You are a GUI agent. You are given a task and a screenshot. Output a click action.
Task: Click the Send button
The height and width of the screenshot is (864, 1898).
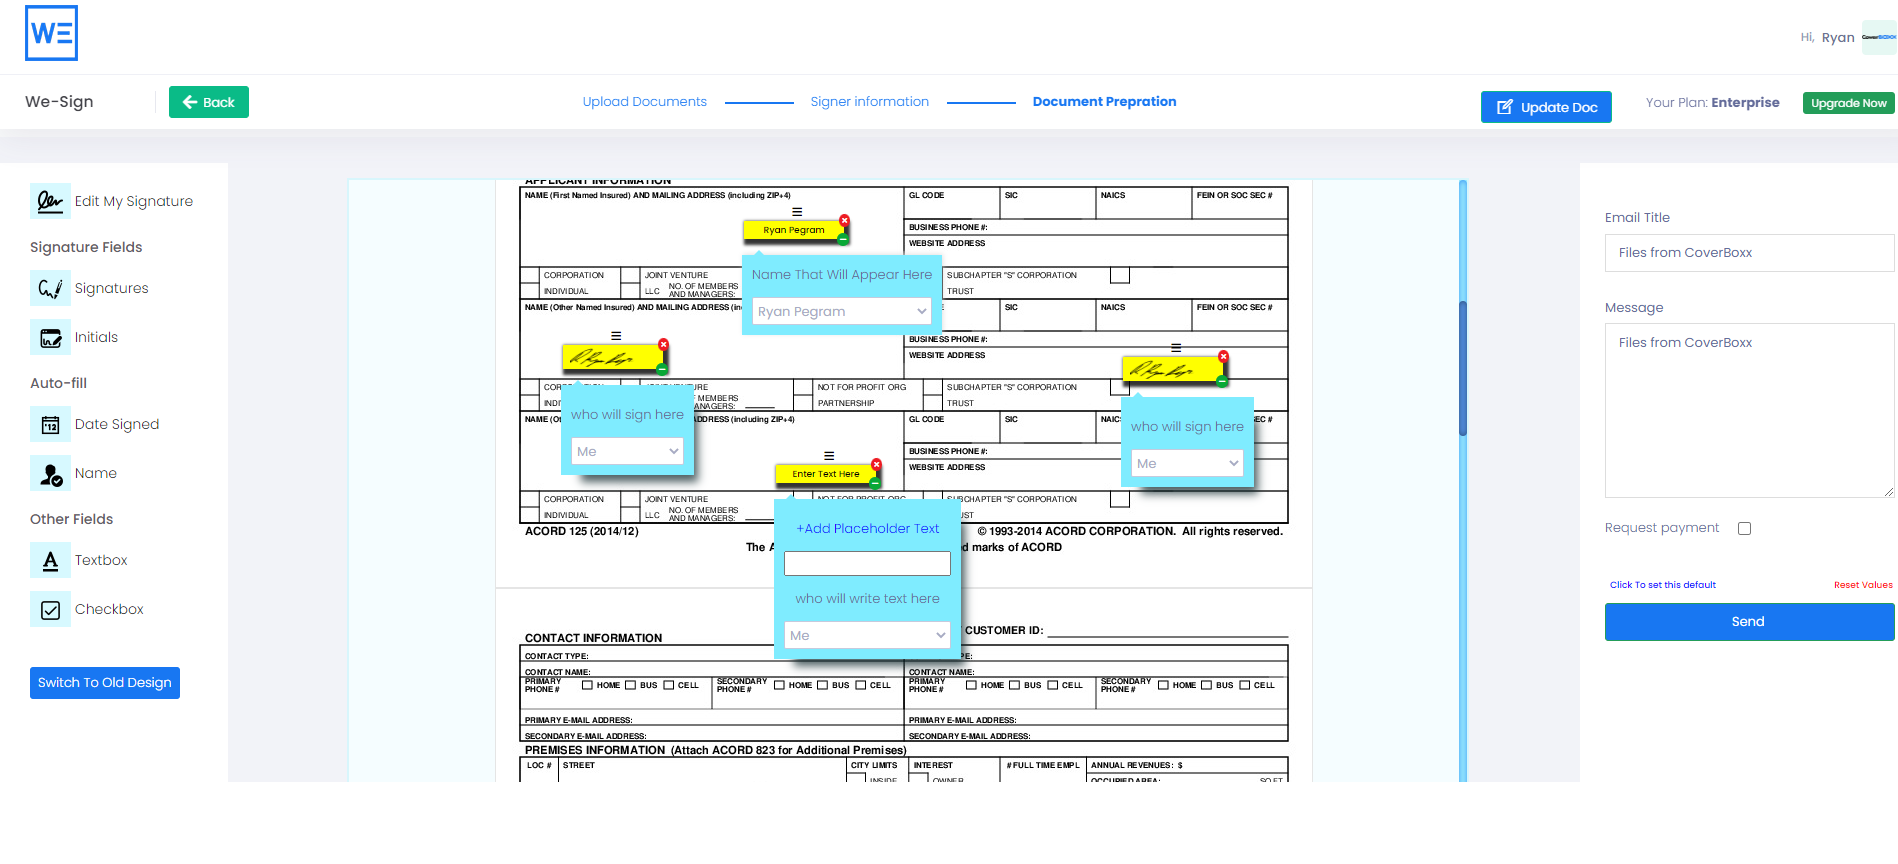pyautogui.click(x=1749, y=622)
